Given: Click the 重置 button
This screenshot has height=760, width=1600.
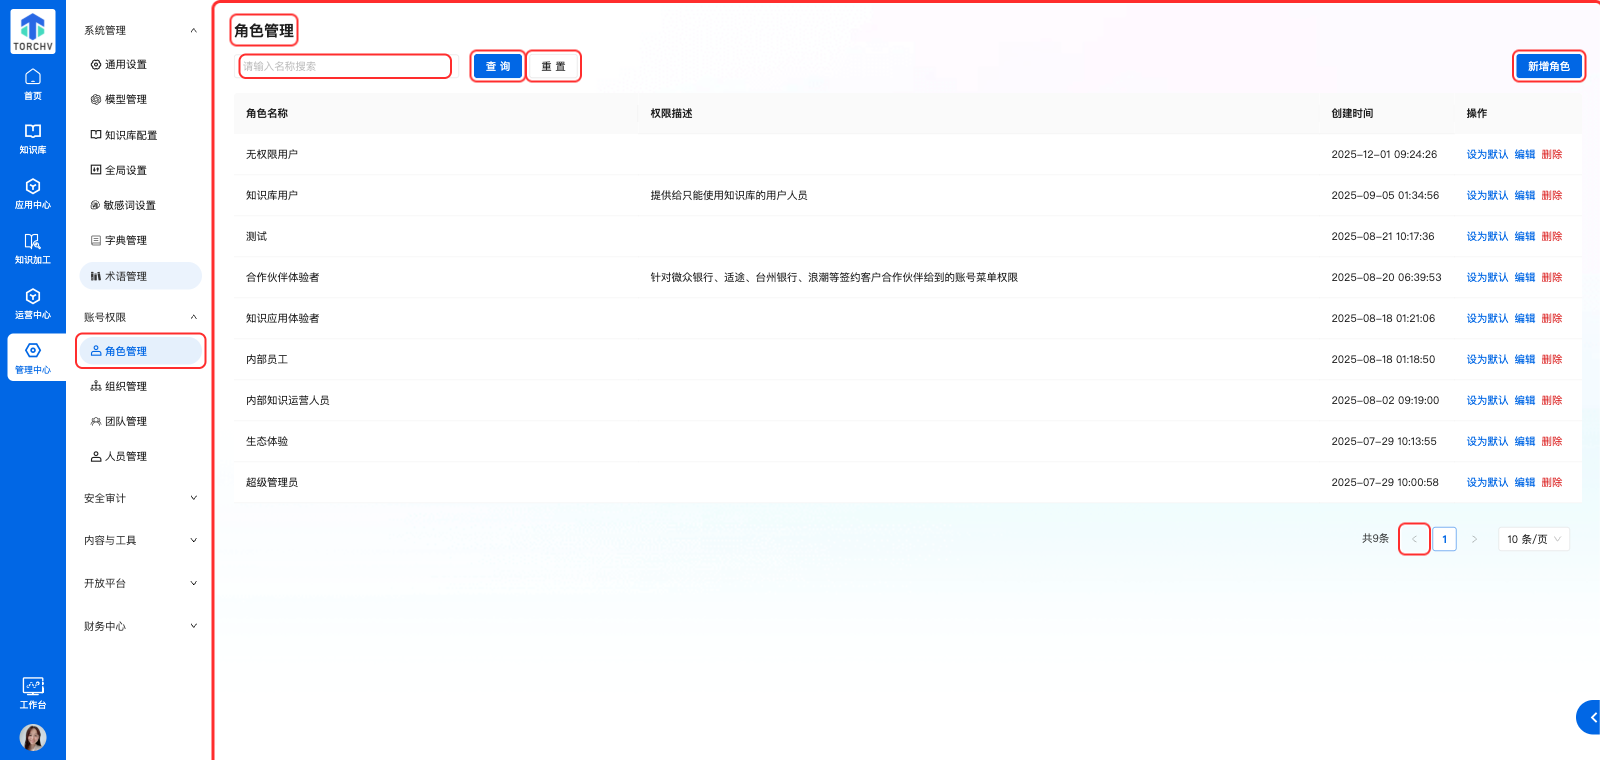Looking at the screenshot, I should pyautogui.click(x=553, y=66).
